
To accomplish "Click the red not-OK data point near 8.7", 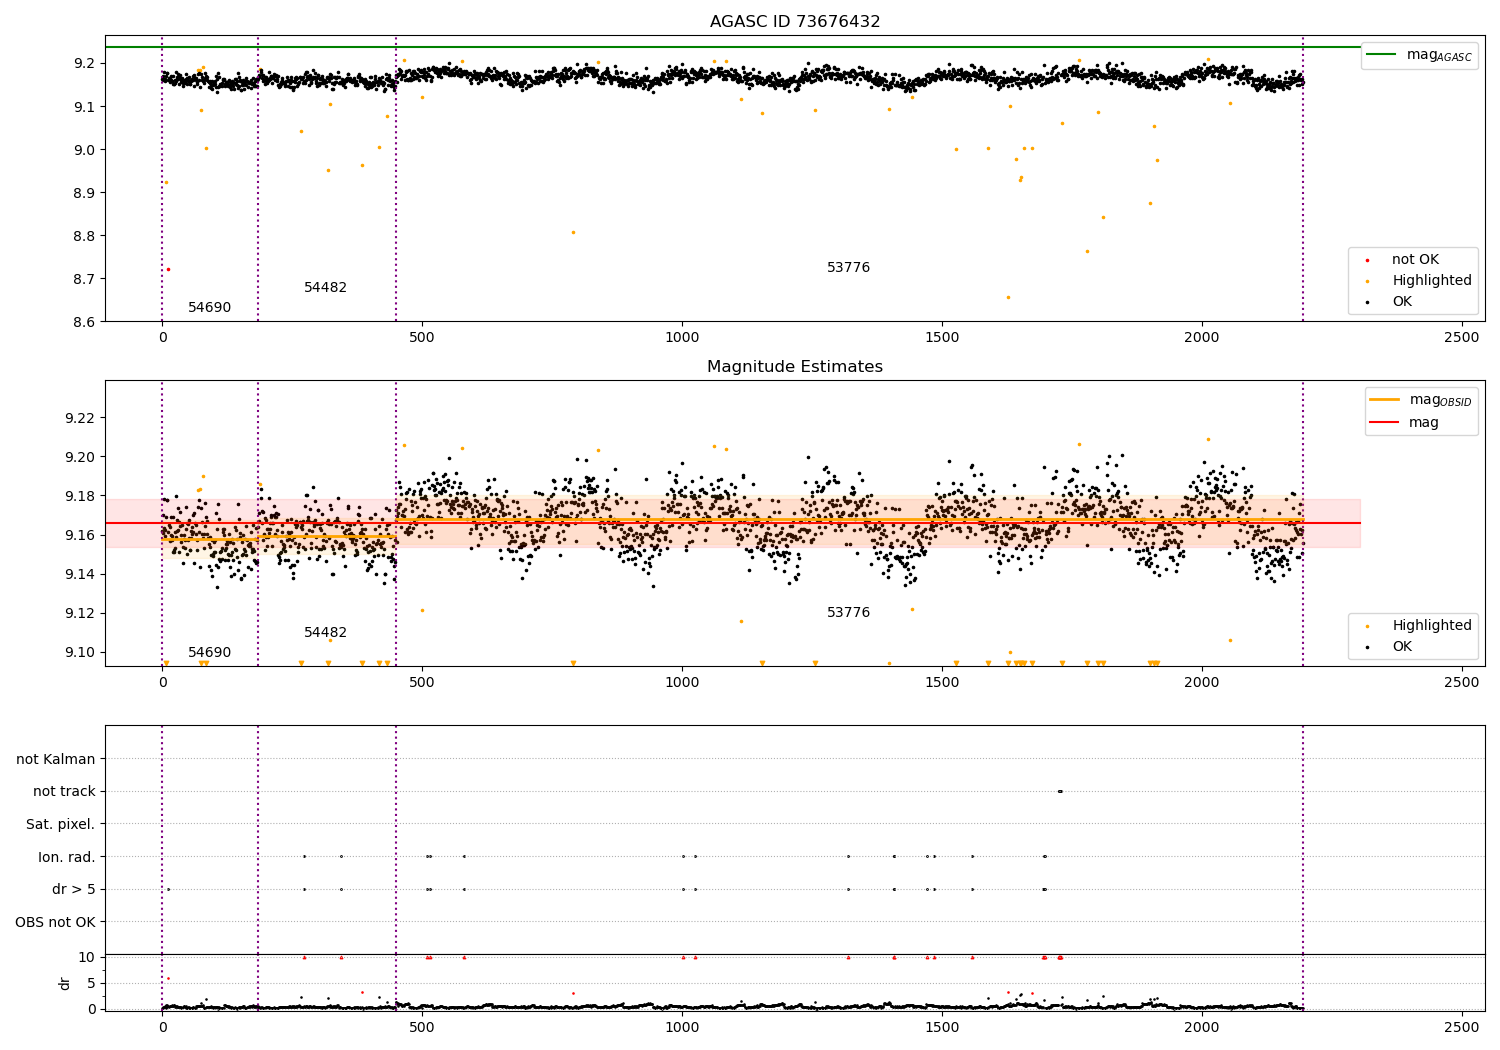I will coord(168,269).
